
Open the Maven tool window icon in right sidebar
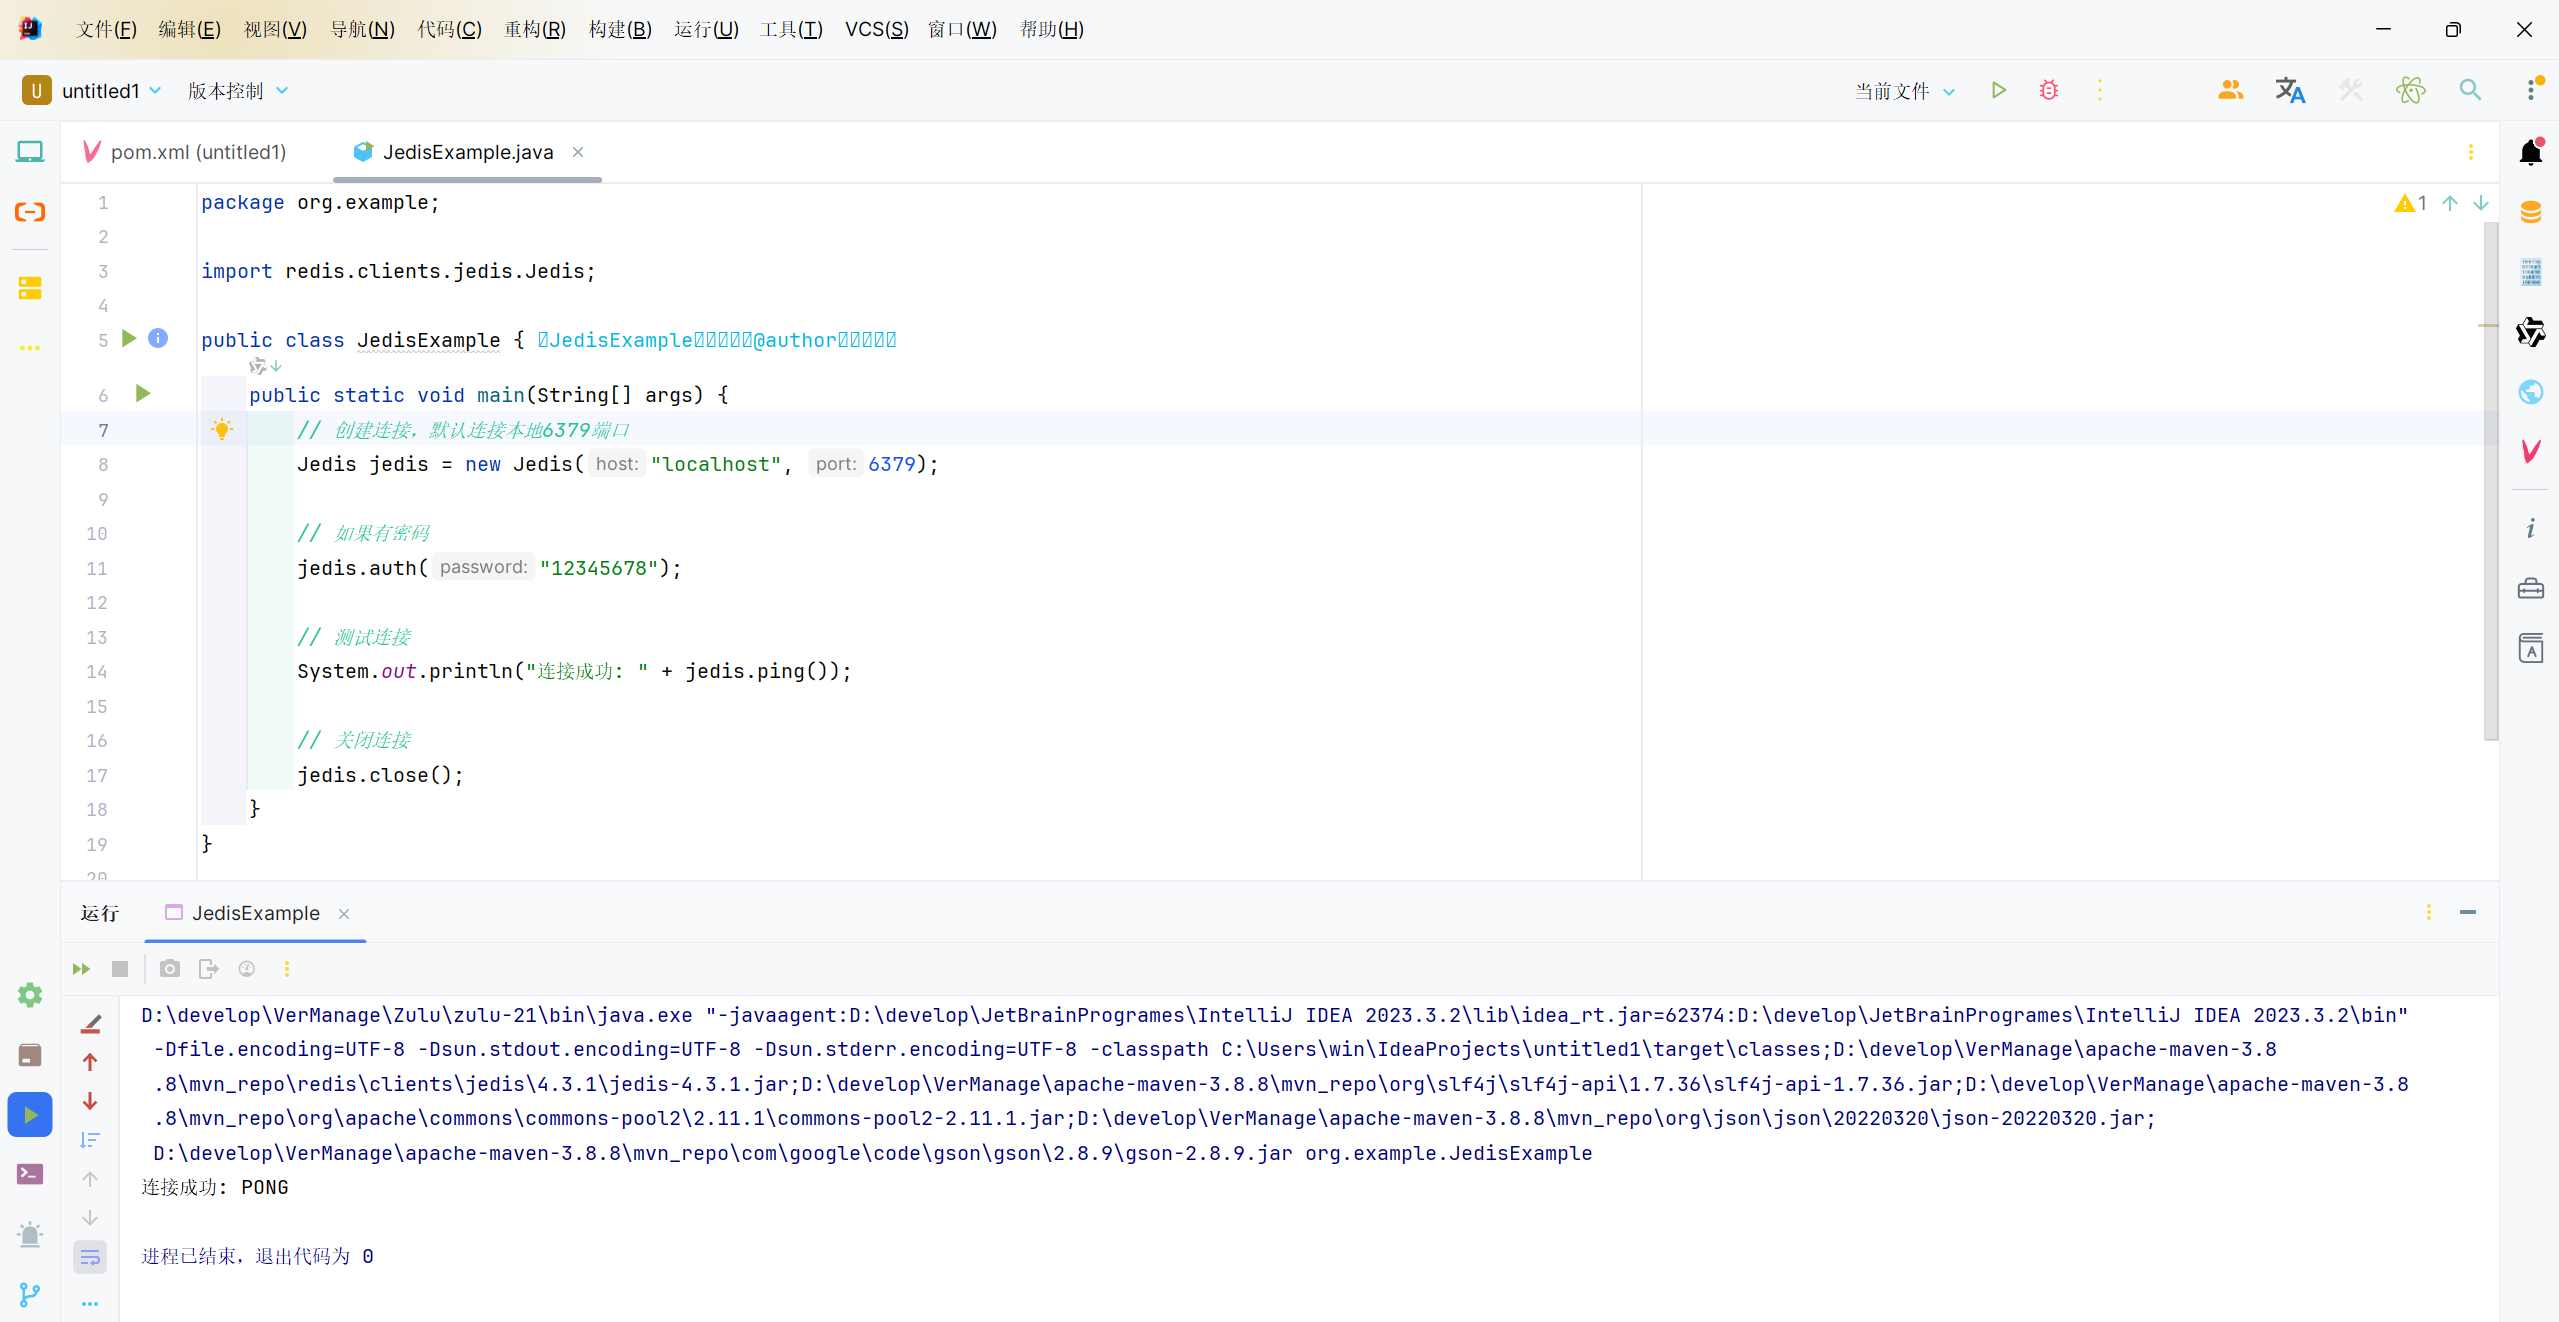tap(2531, 452)
